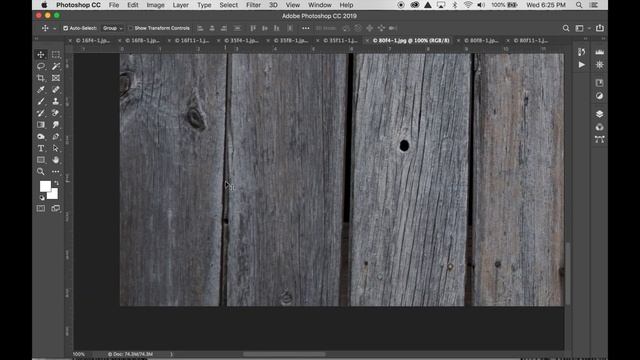Open the more align options three-dots
The height and width of the screenshot is (360, 640).
click(x=305, y=28)
